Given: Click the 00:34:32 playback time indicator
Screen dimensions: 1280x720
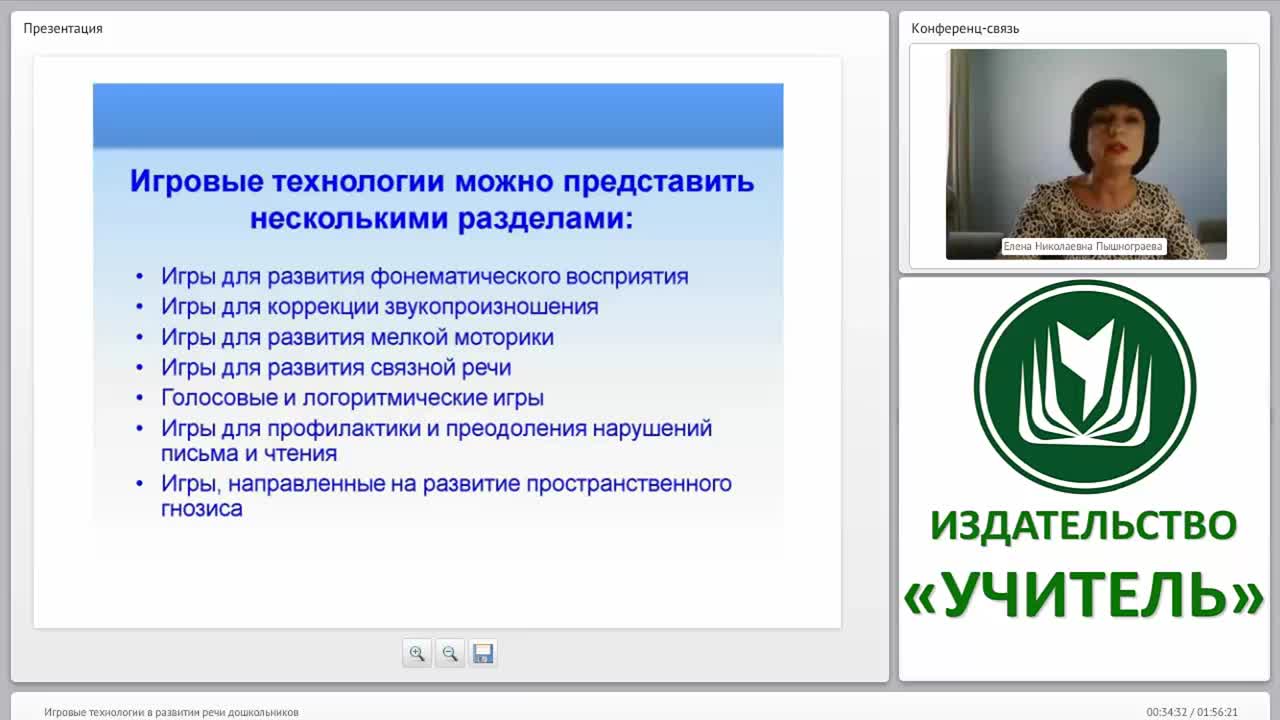Looking at the screenshot, I should click(1166, 712).
